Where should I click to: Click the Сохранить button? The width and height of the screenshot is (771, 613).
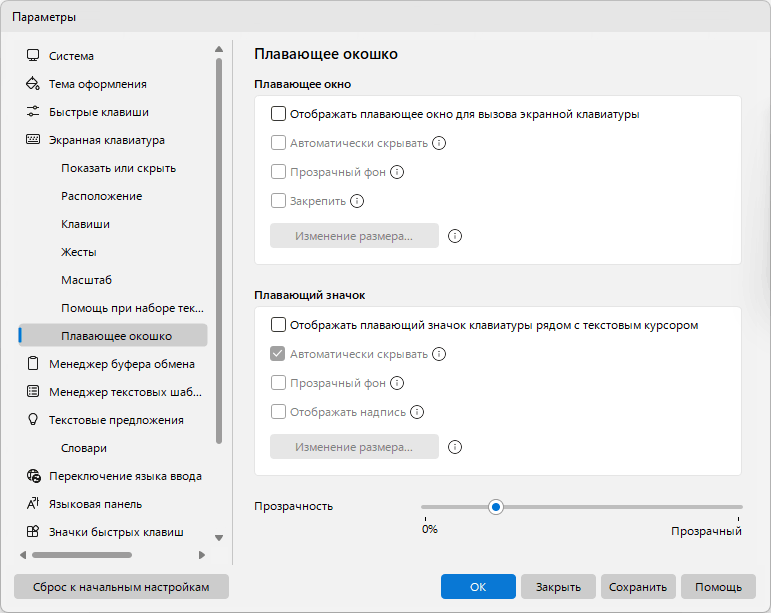[638, 586]
